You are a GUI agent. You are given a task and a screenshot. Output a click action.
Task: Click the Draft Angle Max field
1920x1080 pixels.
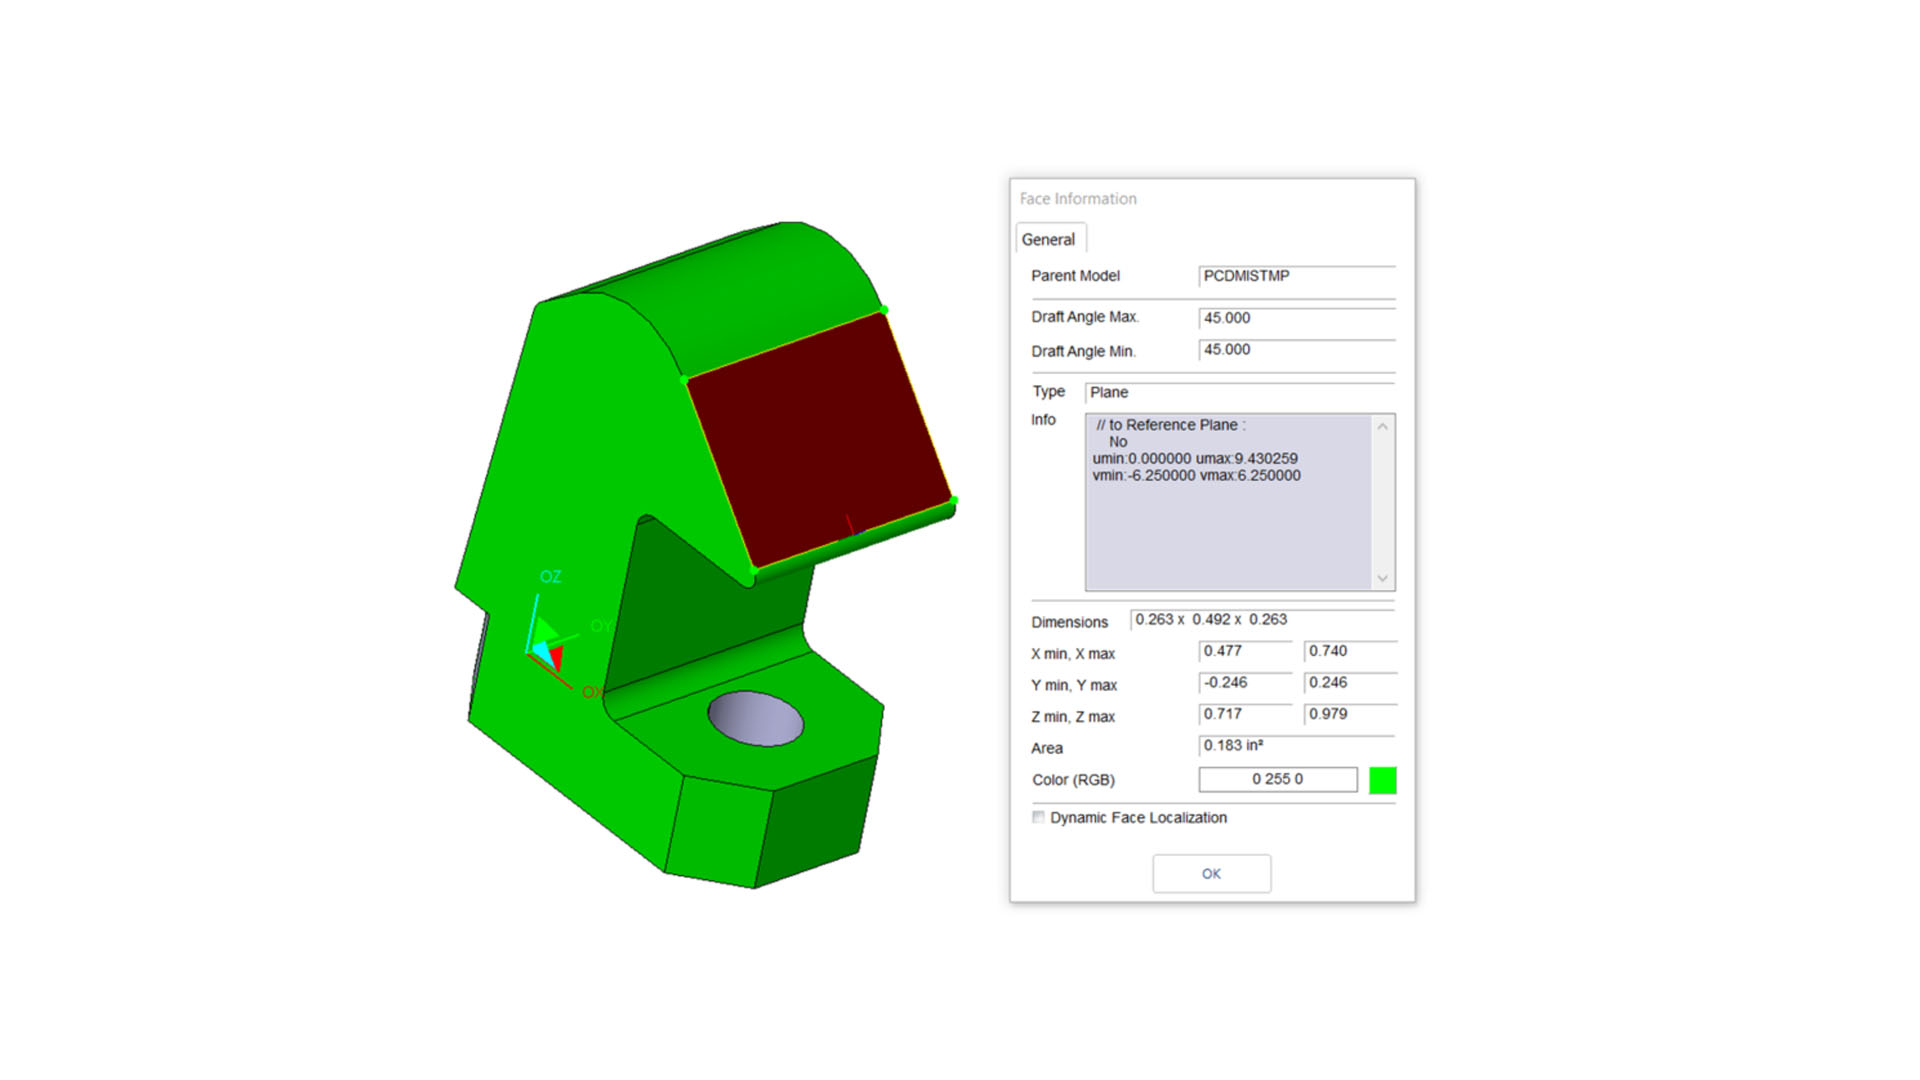click(1296, 318)
